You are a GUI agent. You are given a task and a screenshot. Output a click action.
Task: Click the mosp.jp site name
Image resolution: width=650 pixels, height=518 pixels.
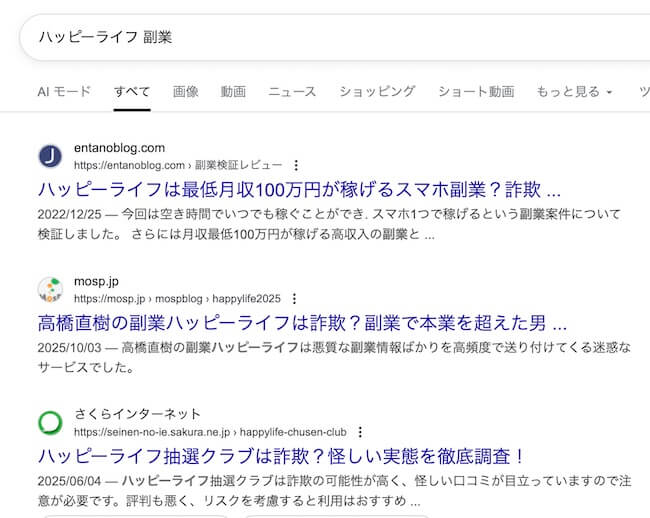[x=96, y=281]
